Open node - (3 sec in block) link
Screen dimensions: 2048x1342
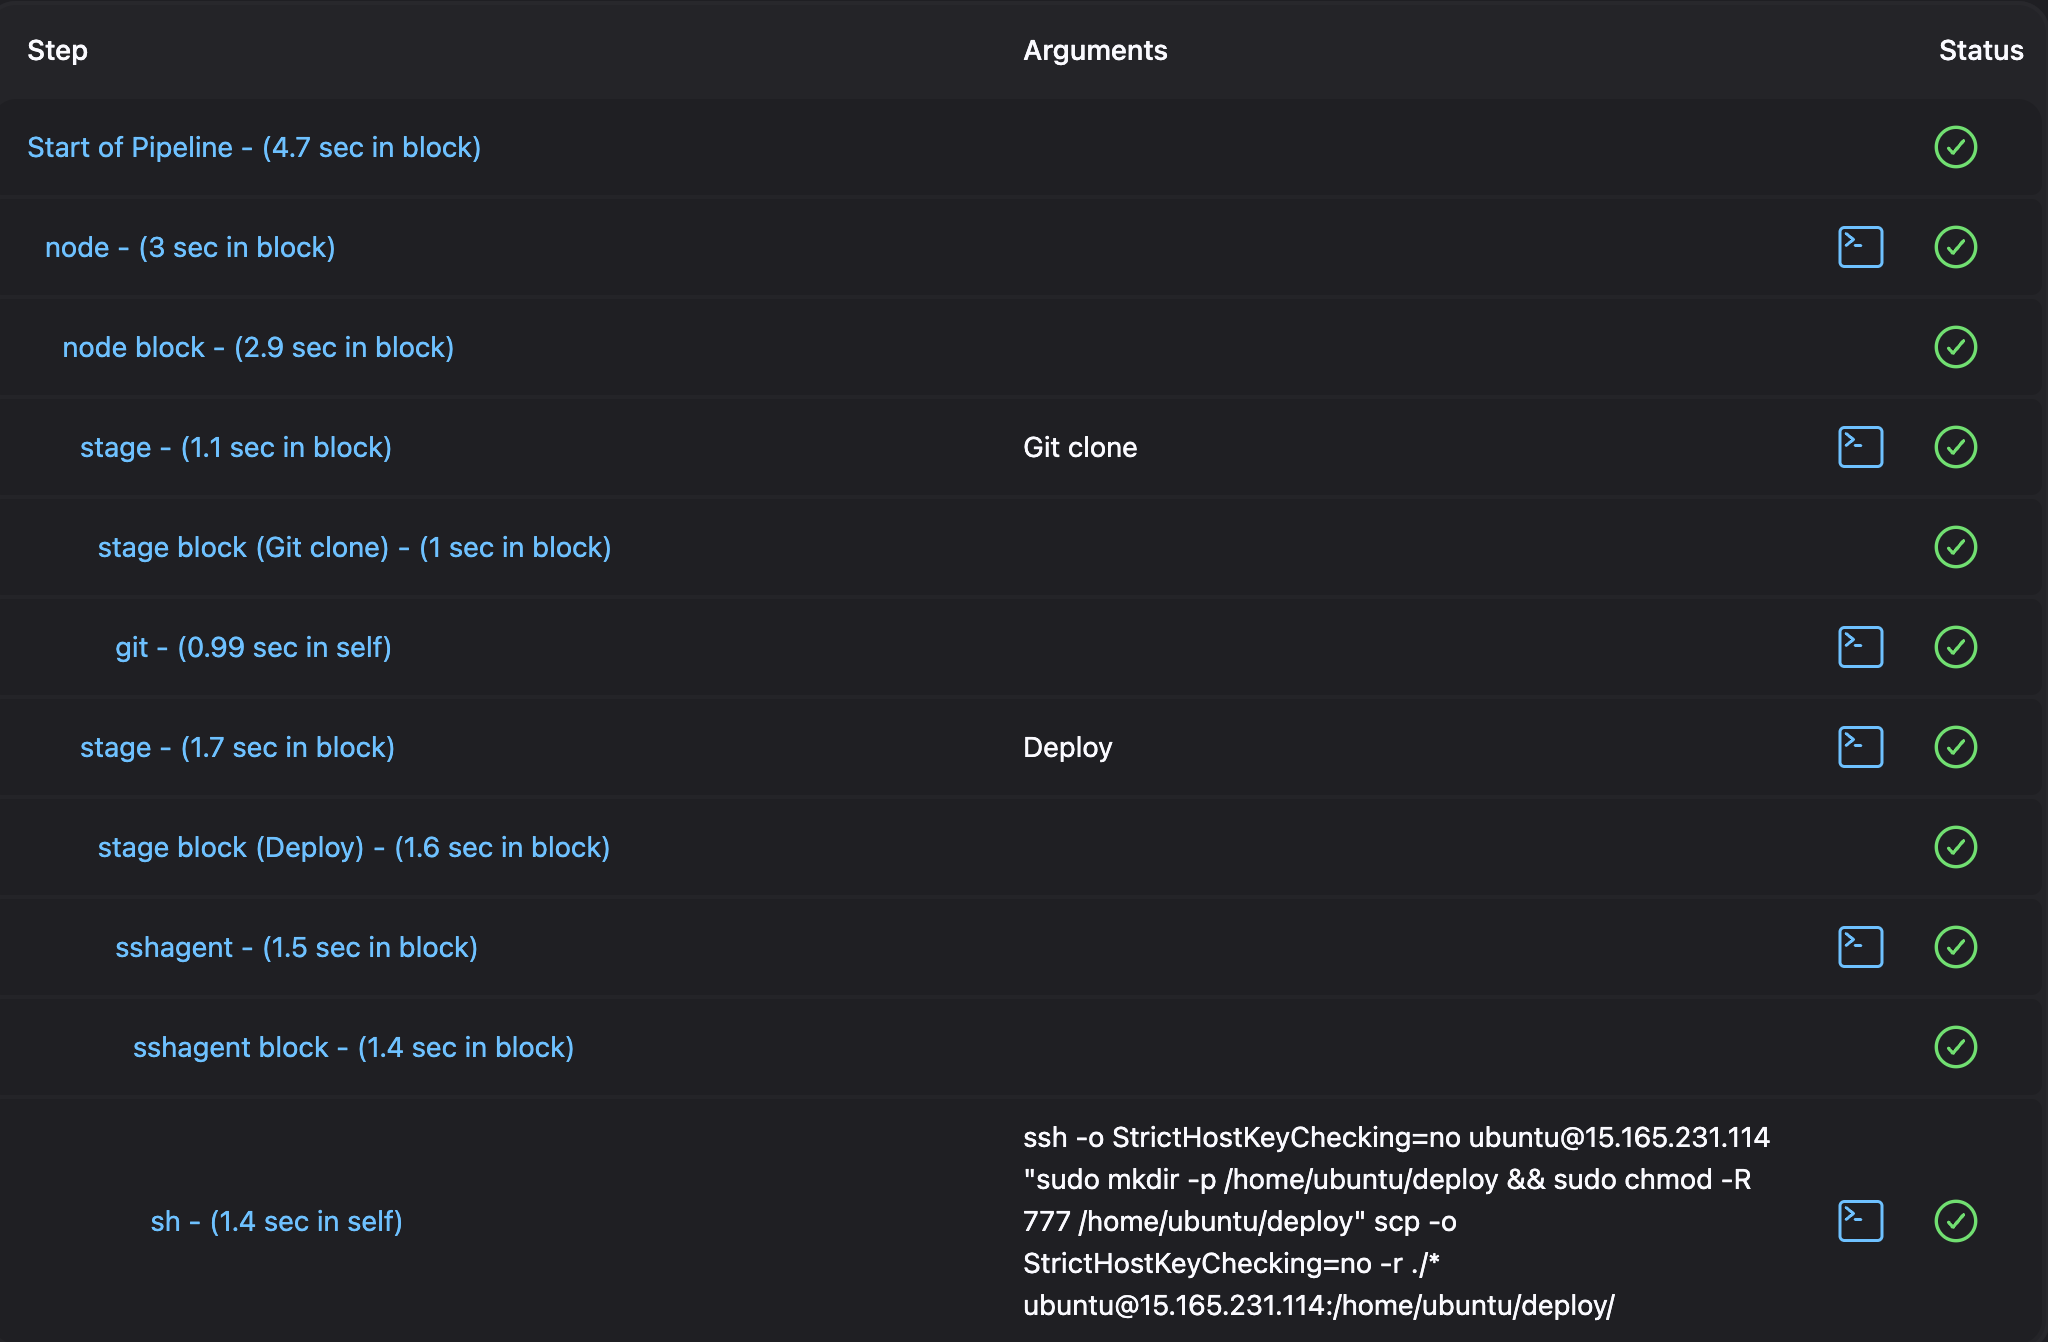190,247
